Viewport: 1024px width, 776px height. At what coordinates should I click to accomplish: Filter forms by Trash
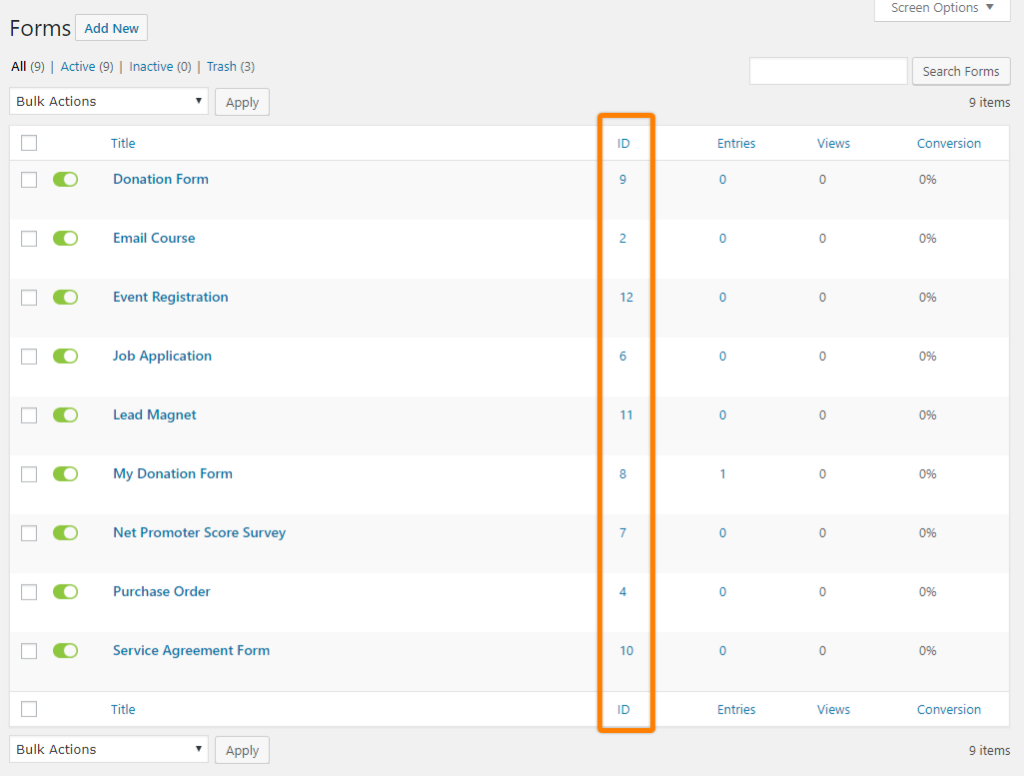(x=220, y=66)
